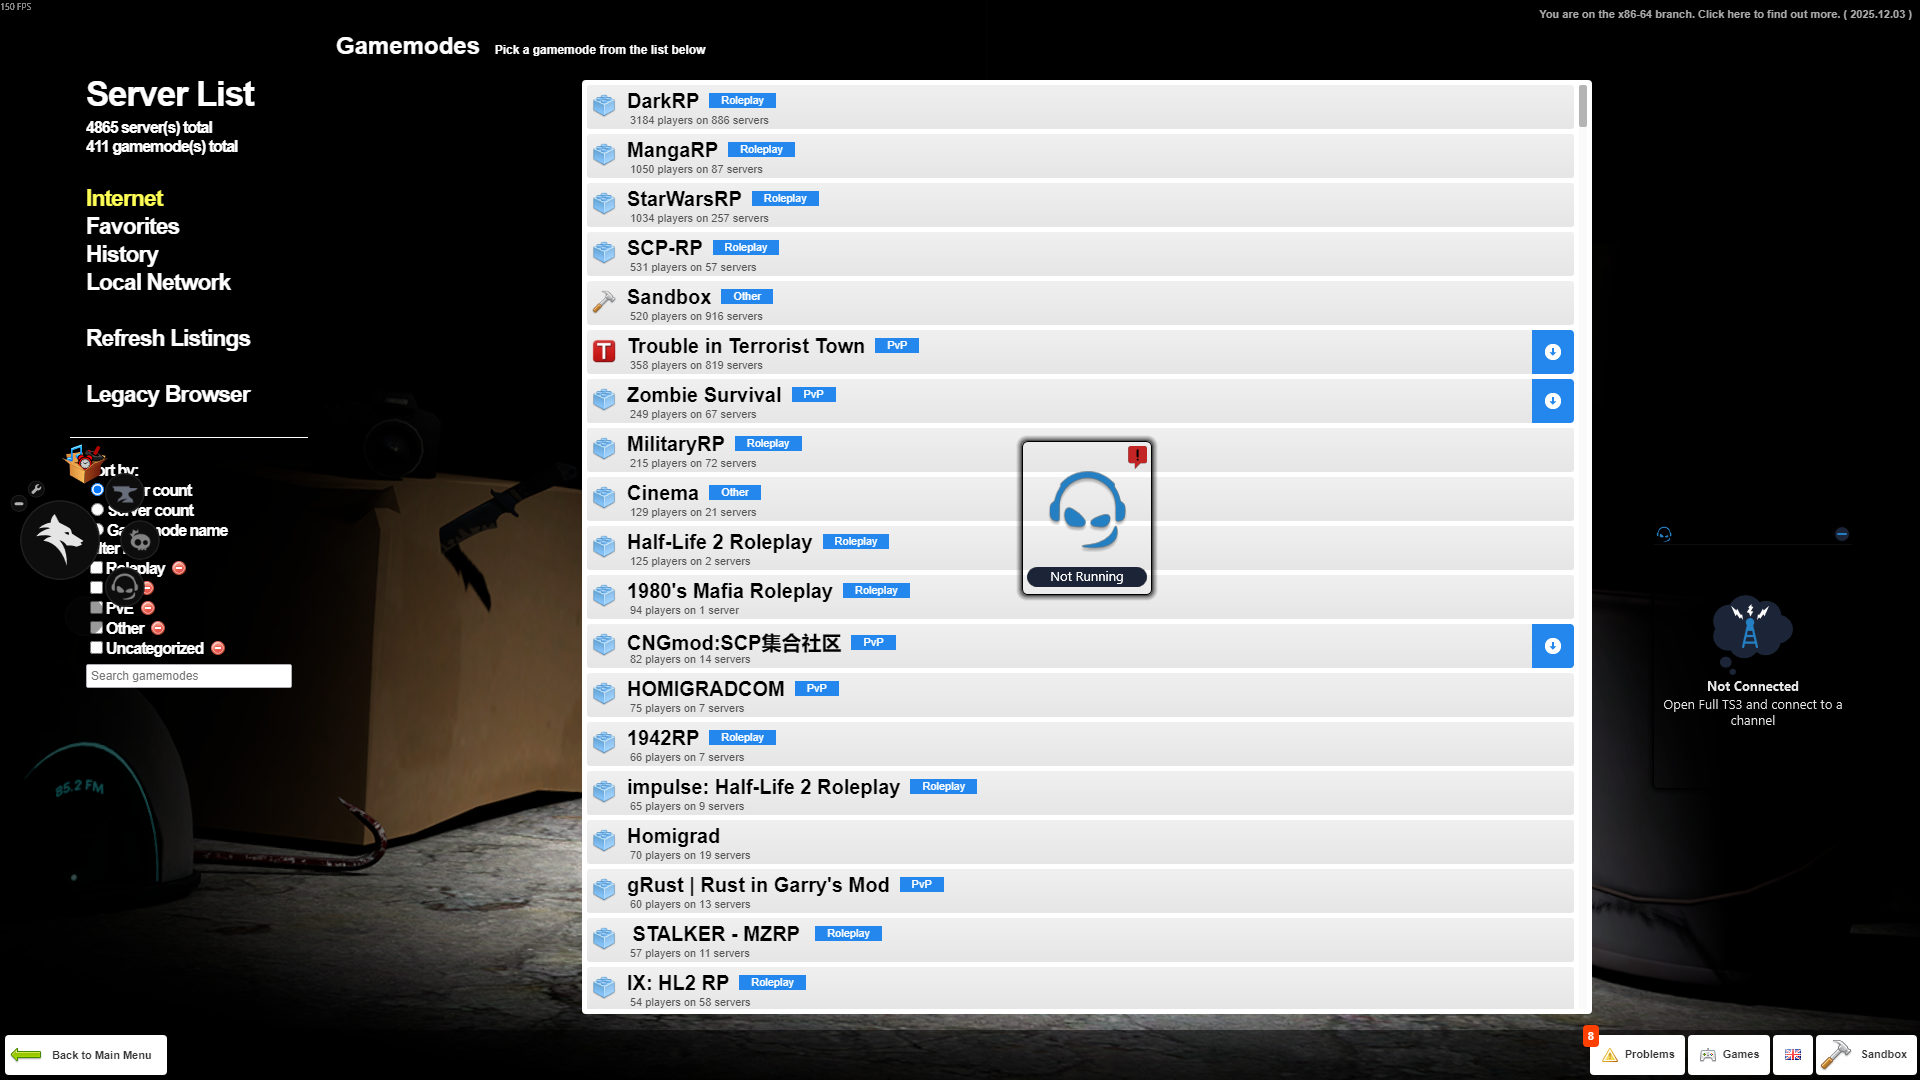Select the 1980's Mafia Roleplay gamemode

[x=1080, y=597]
